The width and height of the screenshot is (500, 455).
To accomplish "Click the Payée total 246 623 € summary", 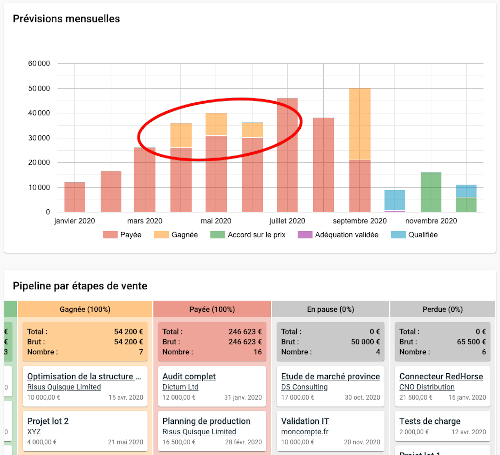I will point(212,332).
